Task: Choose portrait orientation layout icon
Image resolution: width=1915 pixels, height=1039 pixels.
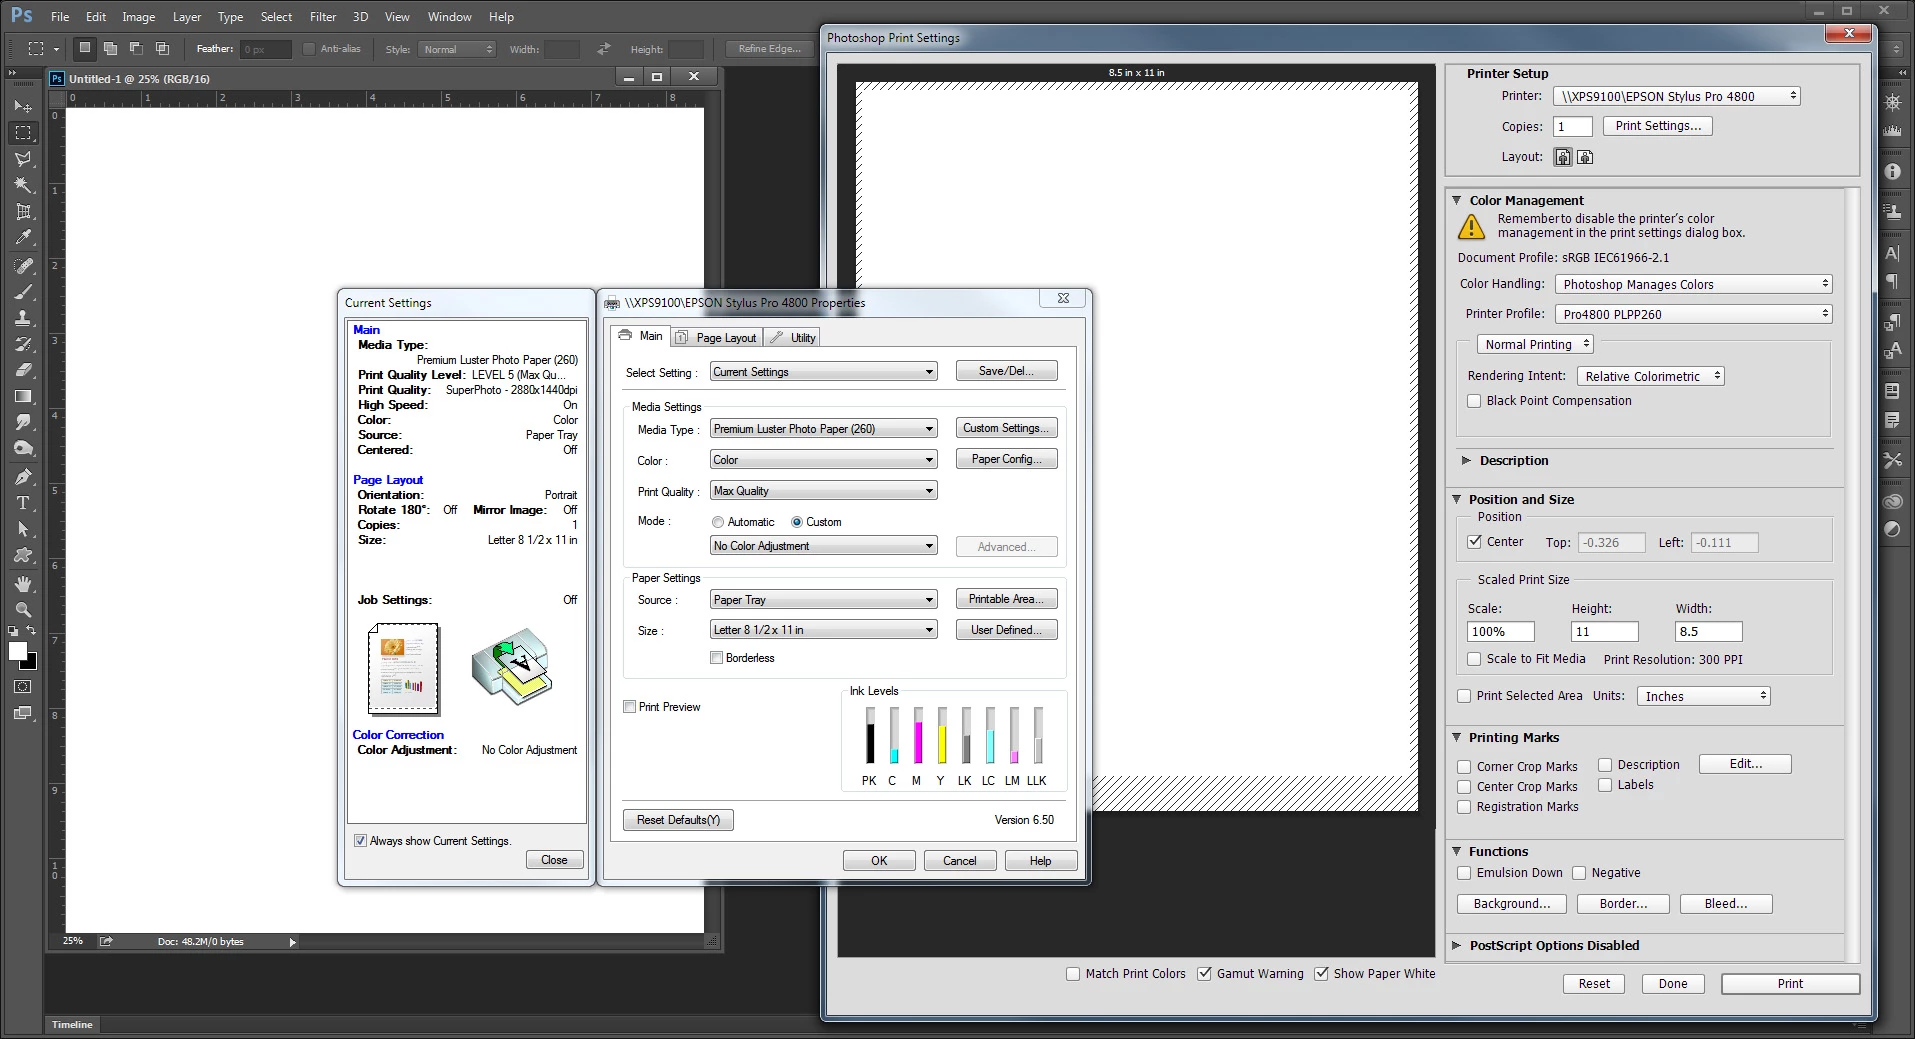Action: coord(1563,157)
